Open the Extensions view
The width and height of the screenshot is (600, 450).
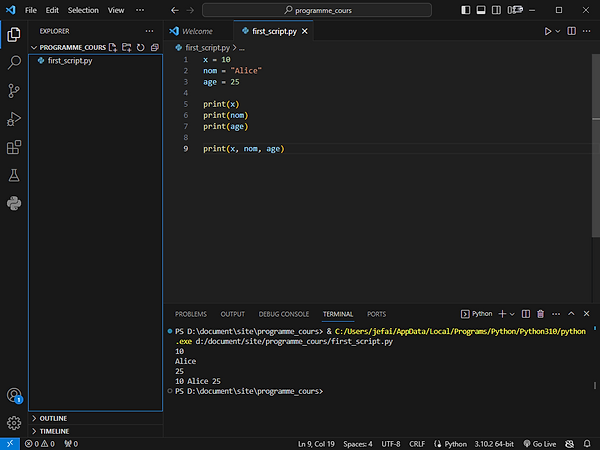pos(14,147)
